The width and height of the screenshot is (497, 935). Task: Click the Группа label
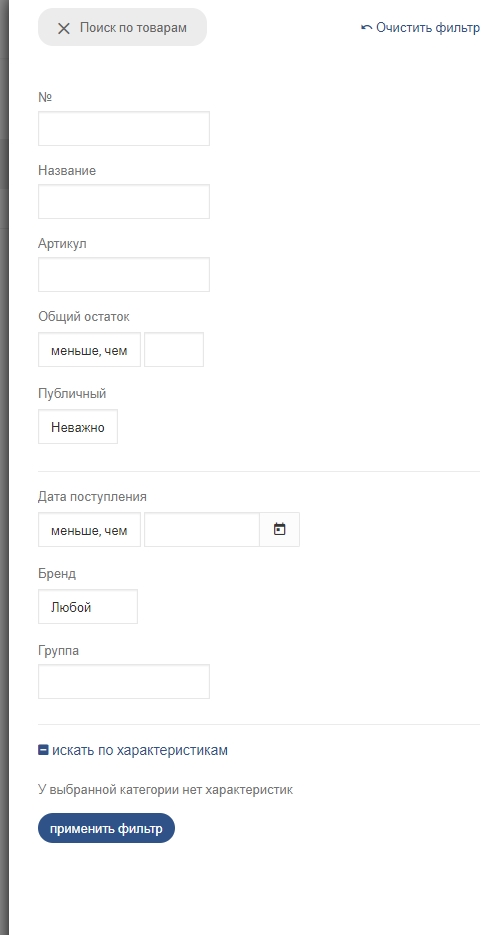58,651
